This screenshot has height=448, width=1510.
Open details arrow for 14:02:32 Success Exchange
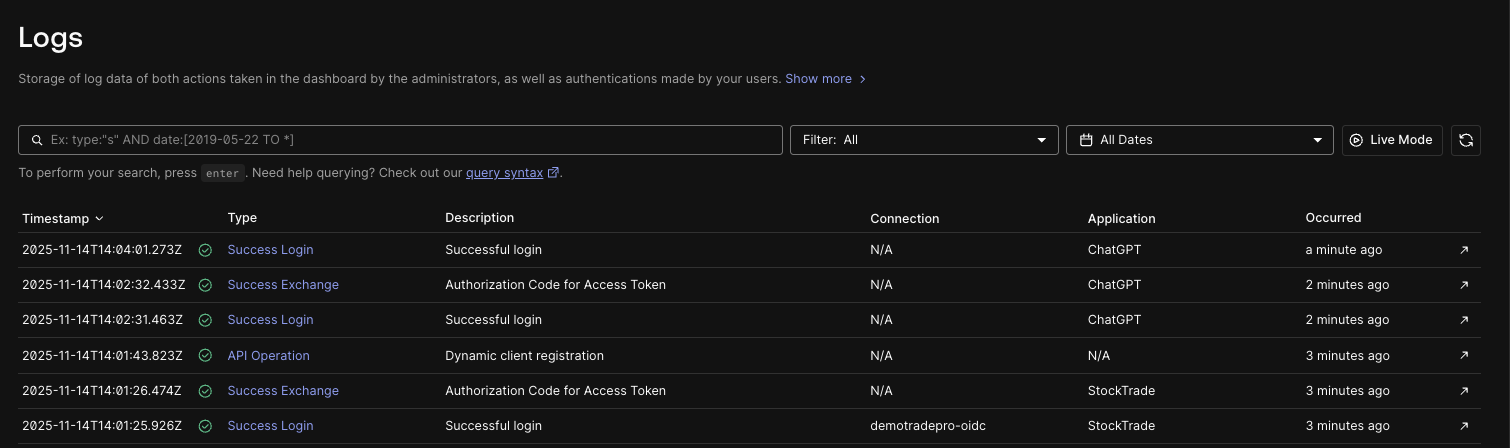(x=1464, y=285)
